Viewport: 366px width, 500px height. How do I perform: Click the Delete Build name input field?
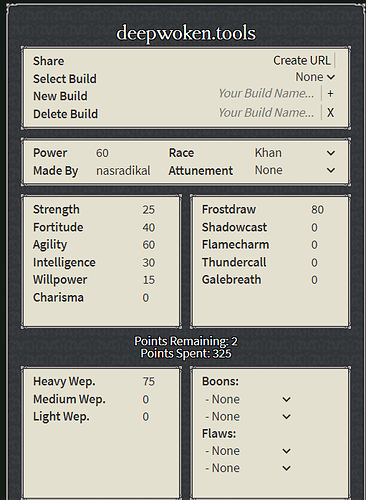pyautogui.click(x=267, y=113)
